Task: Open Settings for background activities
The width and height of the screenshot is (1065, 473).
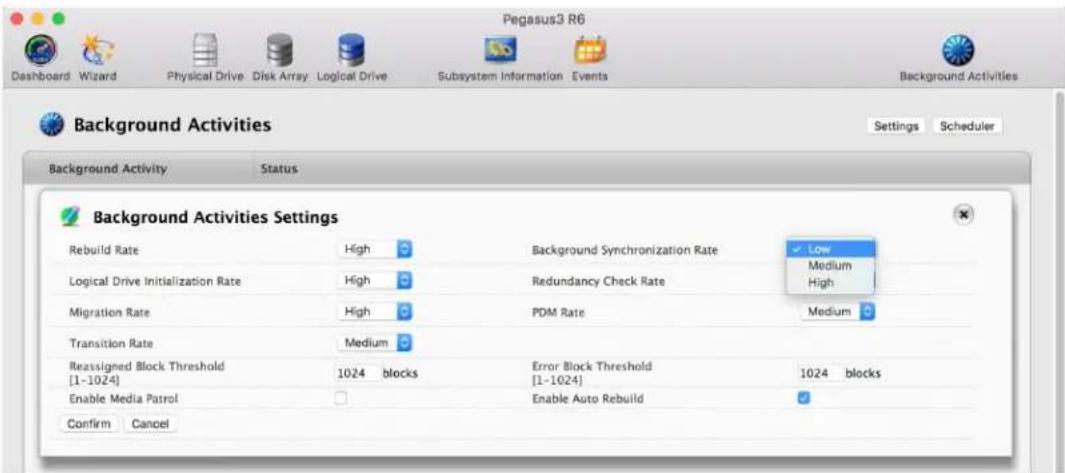Action: tap(896, 126)
